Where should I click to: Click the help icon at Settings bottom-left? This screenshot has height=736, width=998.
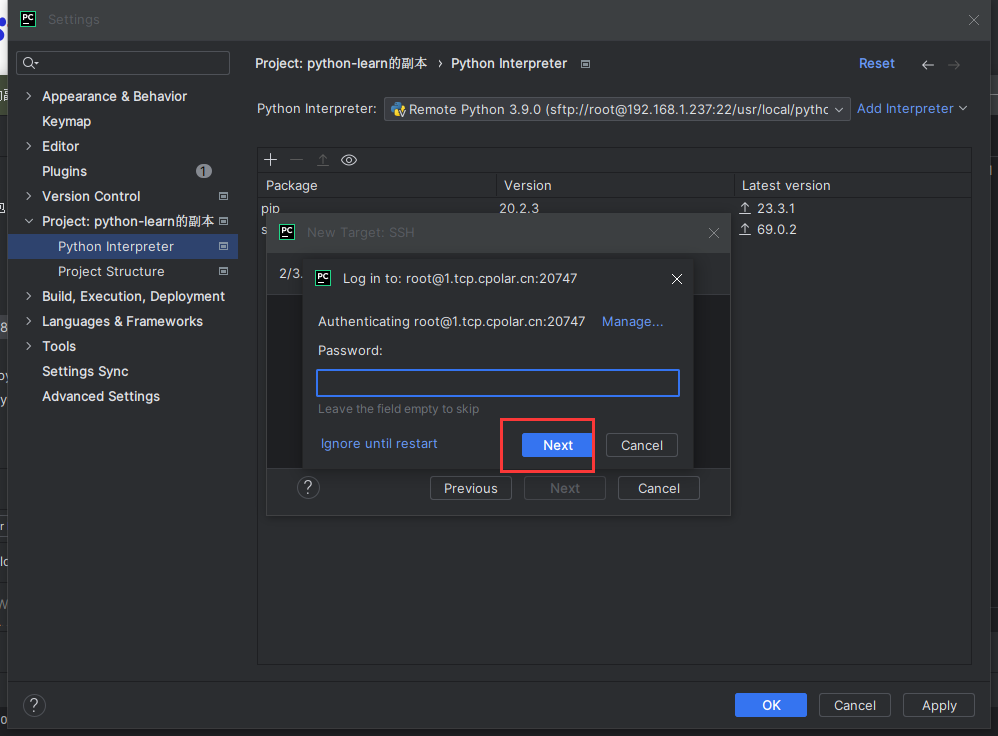tap(34, 705)
